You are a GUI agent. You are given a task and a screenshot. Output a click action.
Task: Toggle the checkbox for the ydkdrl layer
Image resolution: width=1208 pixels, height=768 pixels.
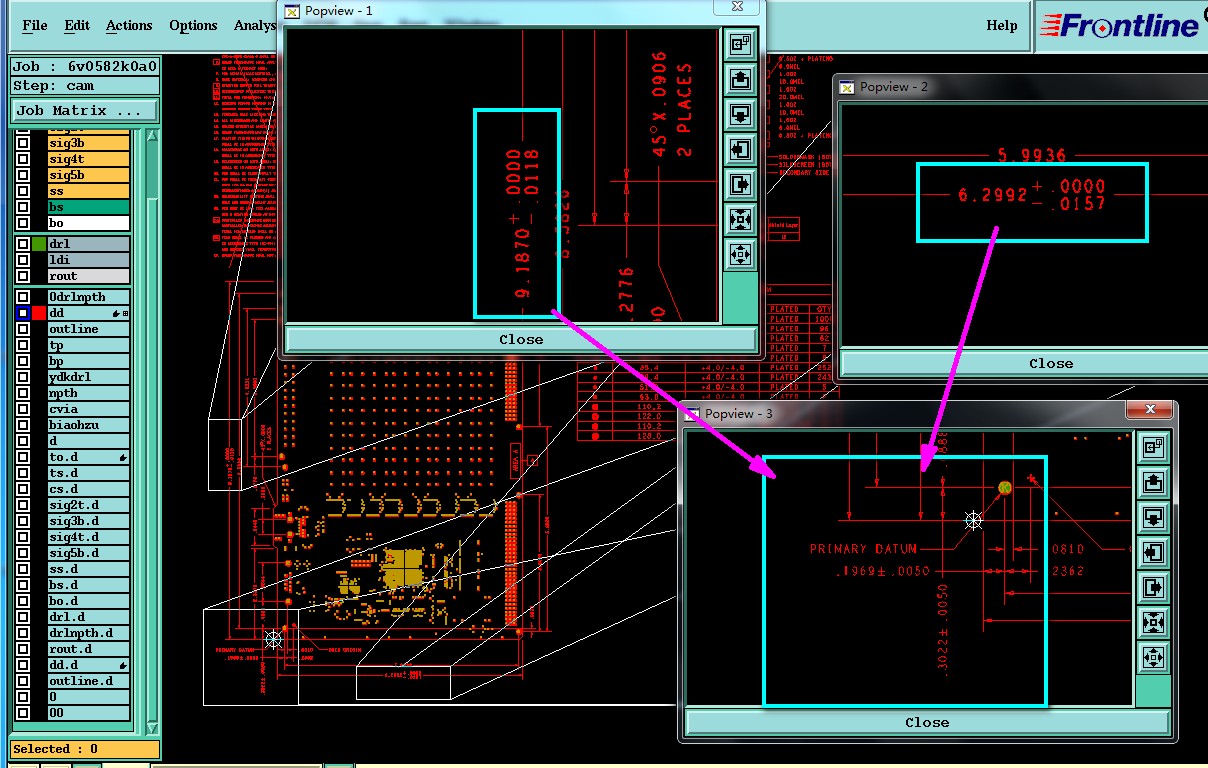[23, 377]
